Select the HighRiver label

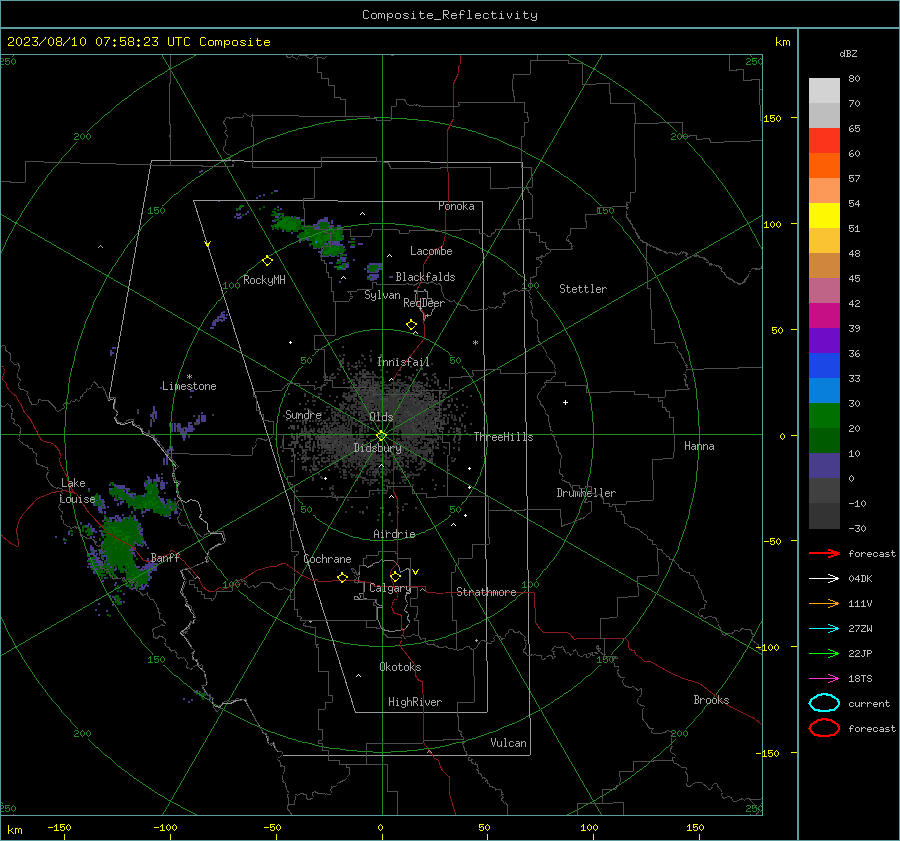(x=415, y=702)
